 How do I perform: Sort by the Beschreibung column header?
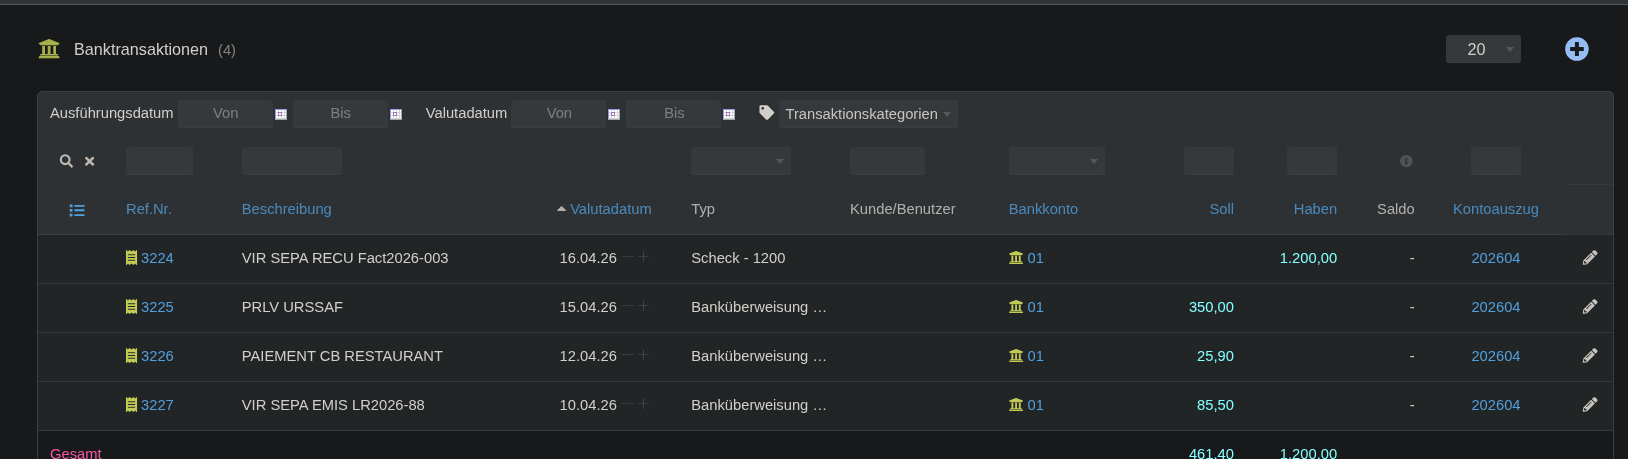click(x=286, y=209)
